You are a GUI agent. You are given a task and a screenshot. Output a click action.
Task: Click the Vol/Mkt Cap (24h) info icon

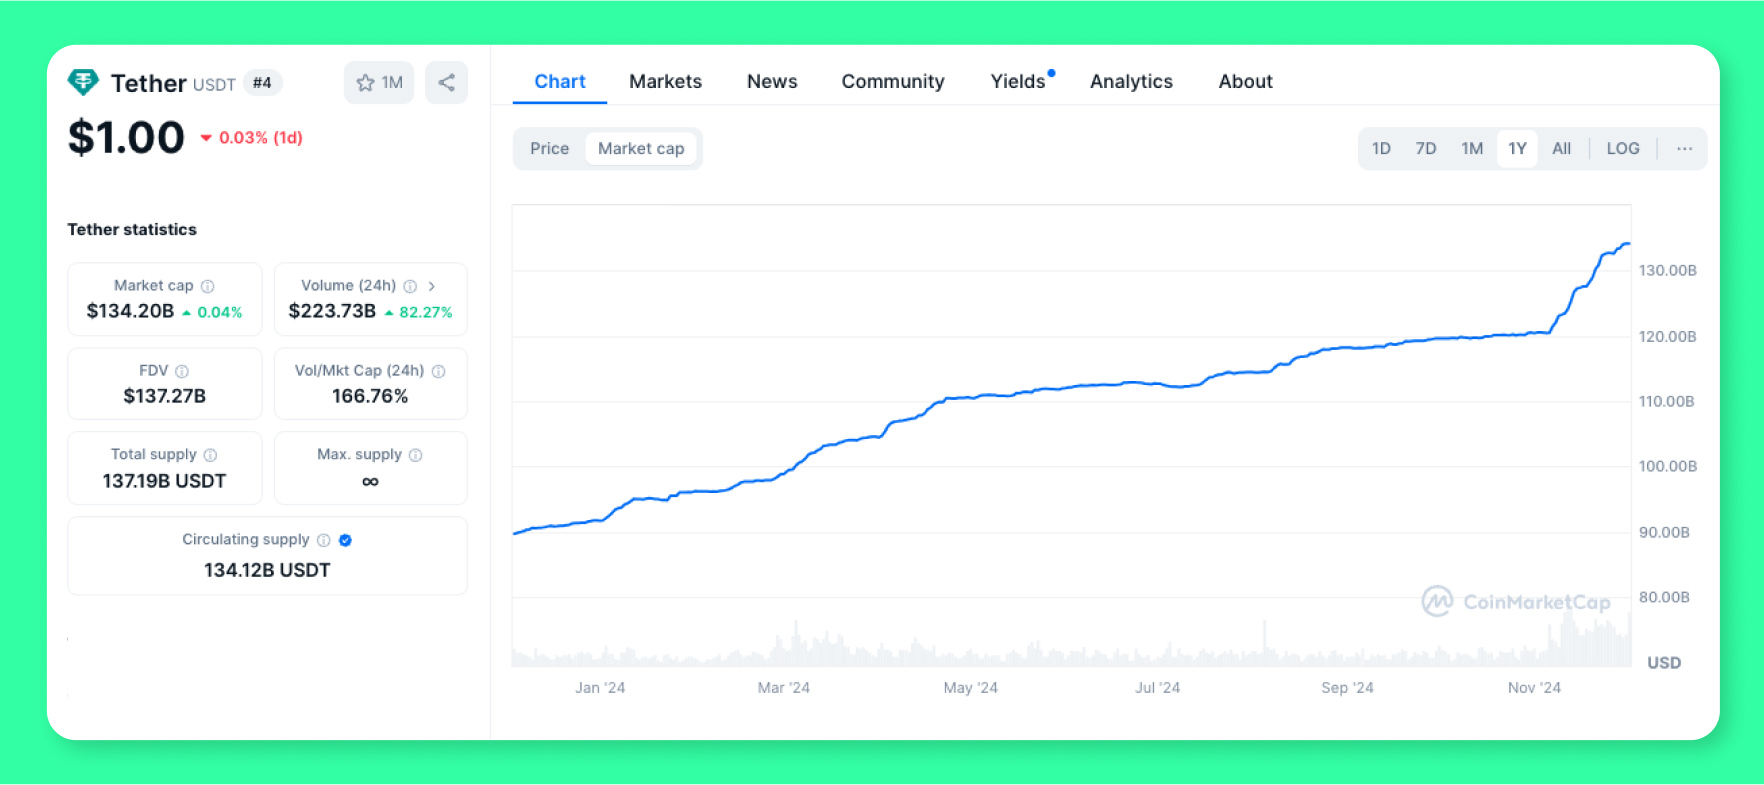[439, 371]
